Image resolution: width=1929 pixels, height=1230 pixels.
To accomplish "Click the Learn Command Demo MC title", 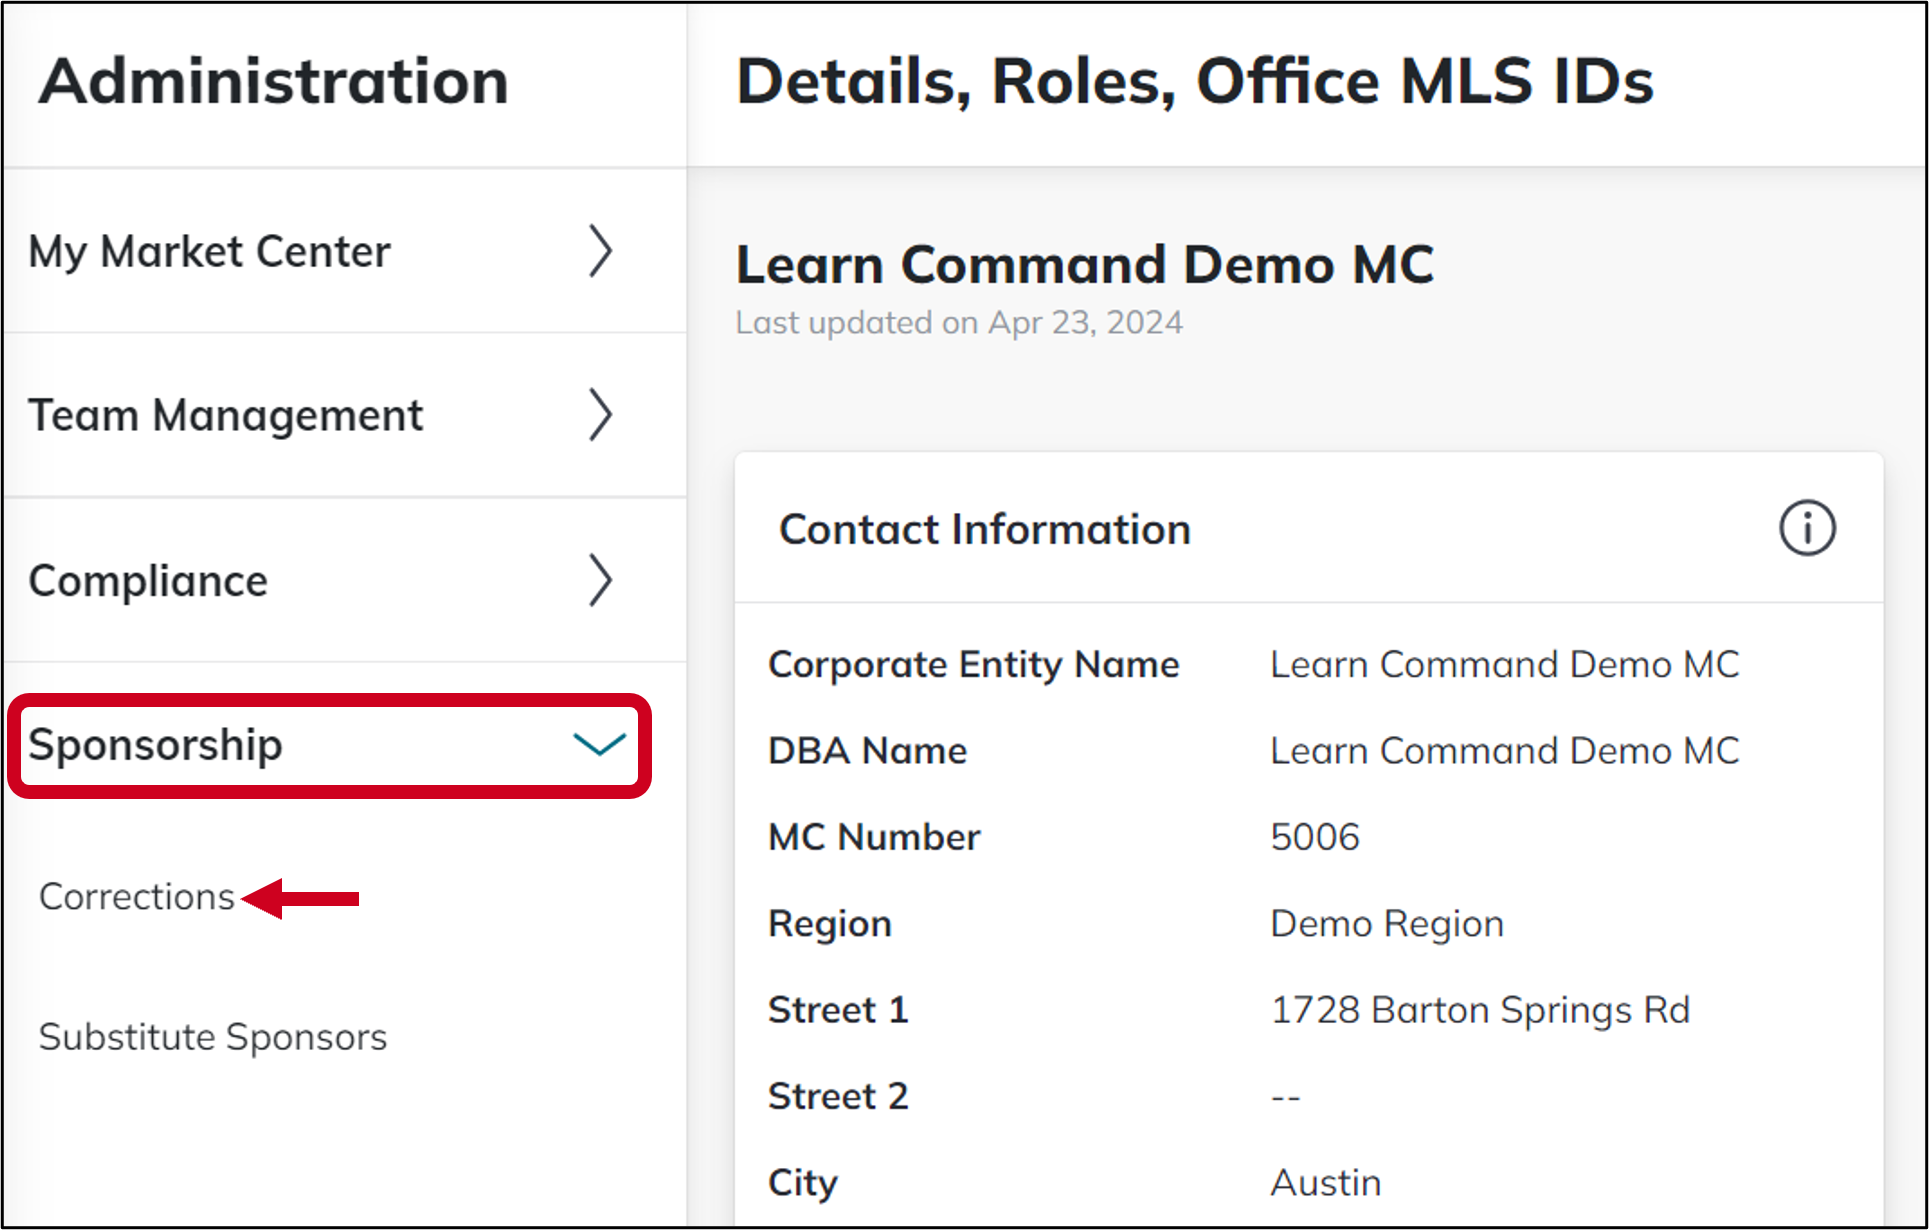I will click(x=1084, y=264).
